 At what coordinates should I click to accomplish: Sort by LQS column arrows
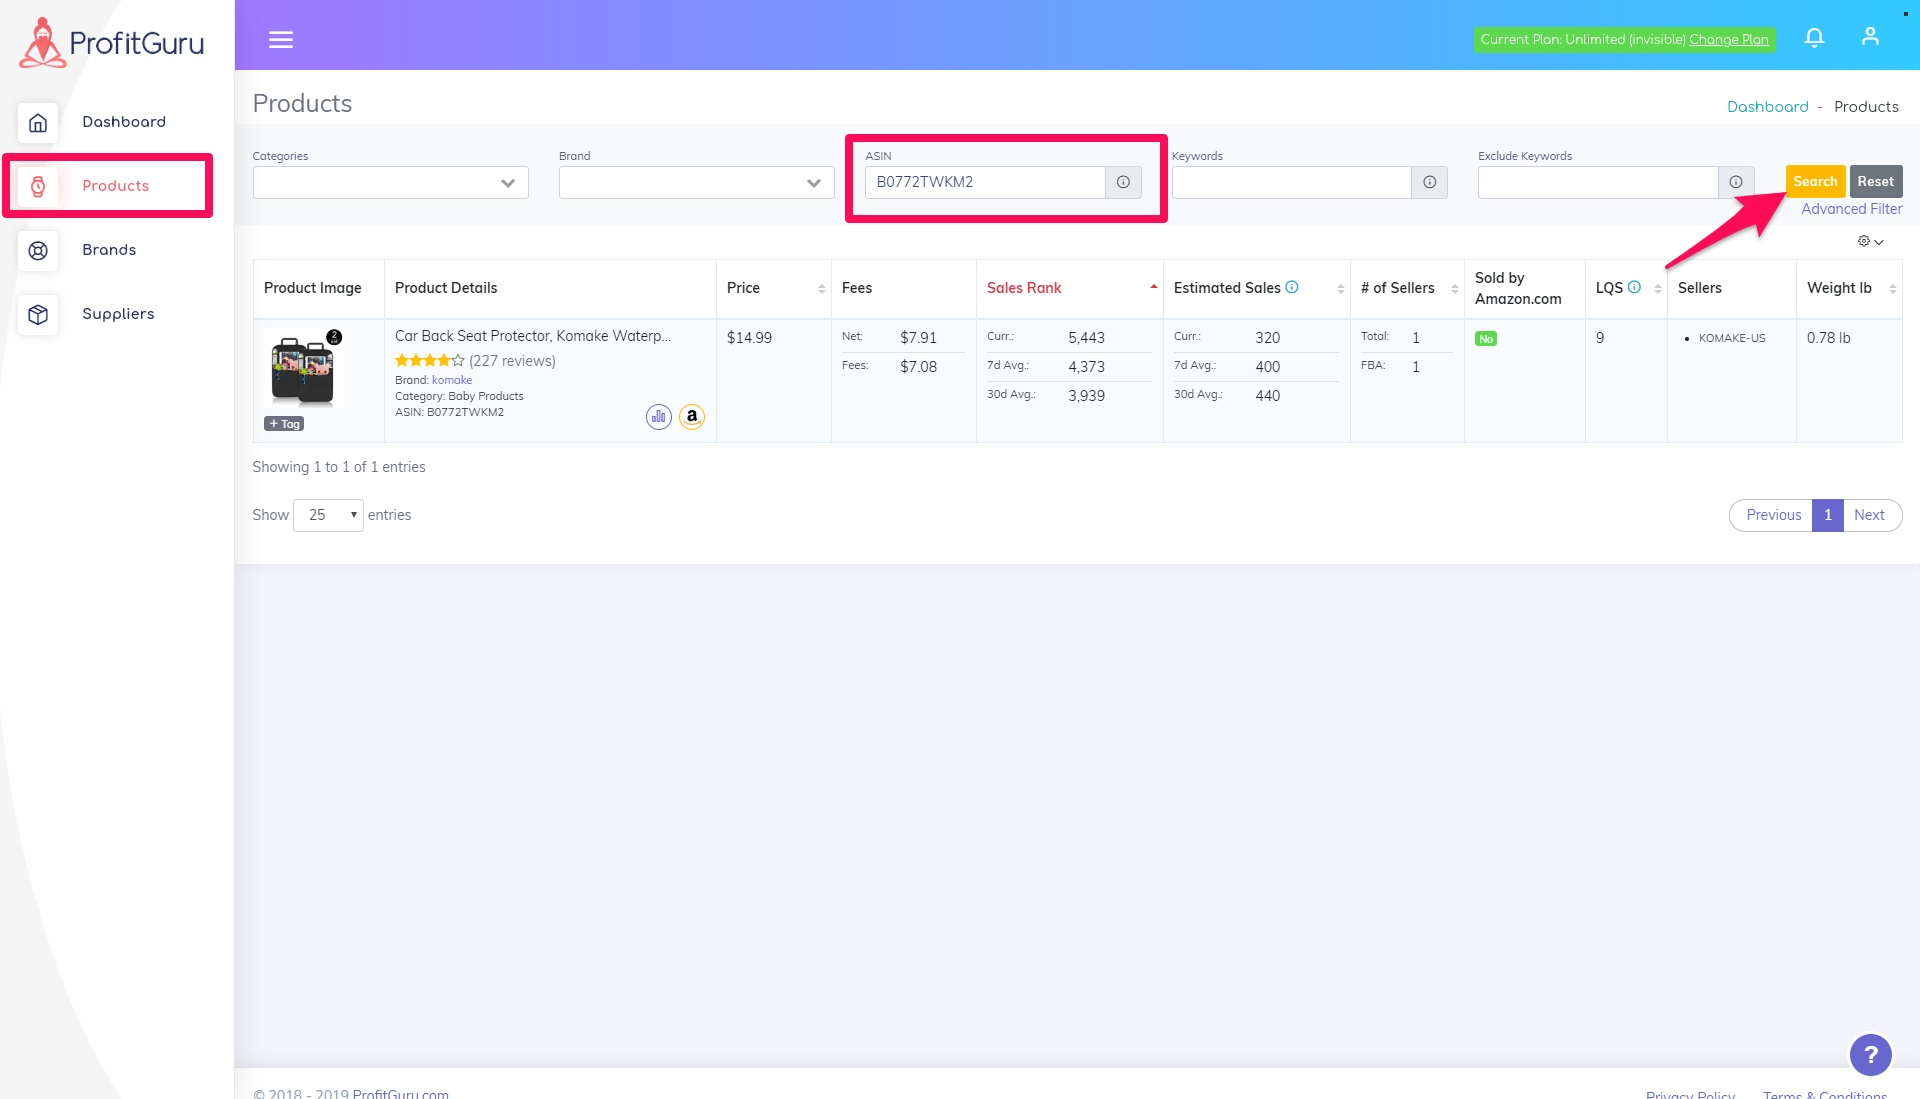[1658, 289]
